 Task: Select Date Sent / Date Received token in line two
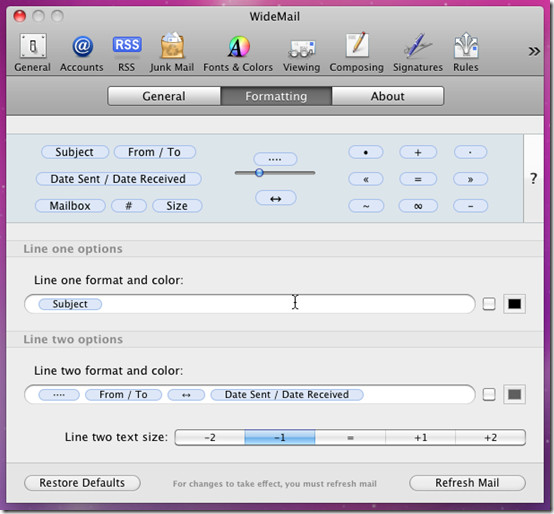tap(287, 395)
